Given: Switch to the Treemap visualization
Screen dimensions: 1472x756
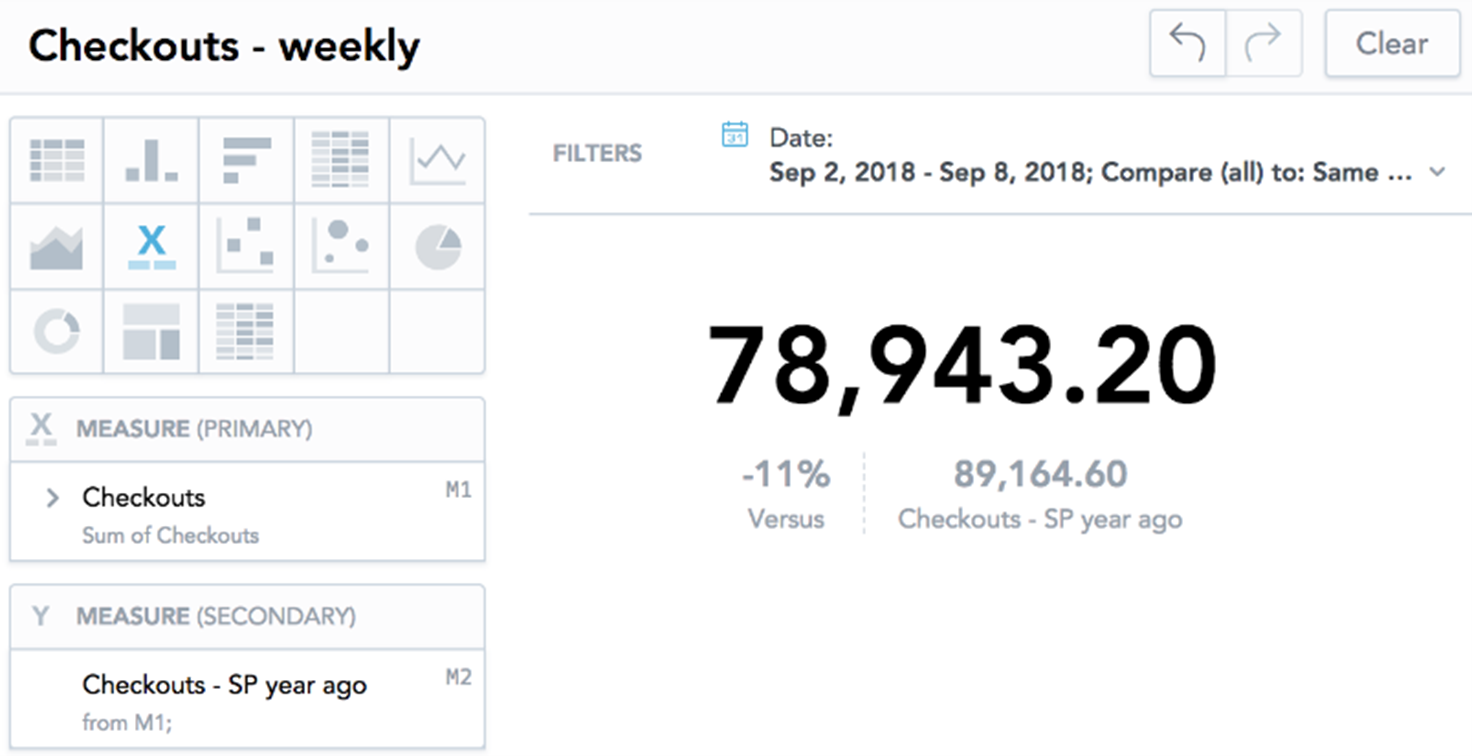Looking at the screenshot, I should [151, 332].
